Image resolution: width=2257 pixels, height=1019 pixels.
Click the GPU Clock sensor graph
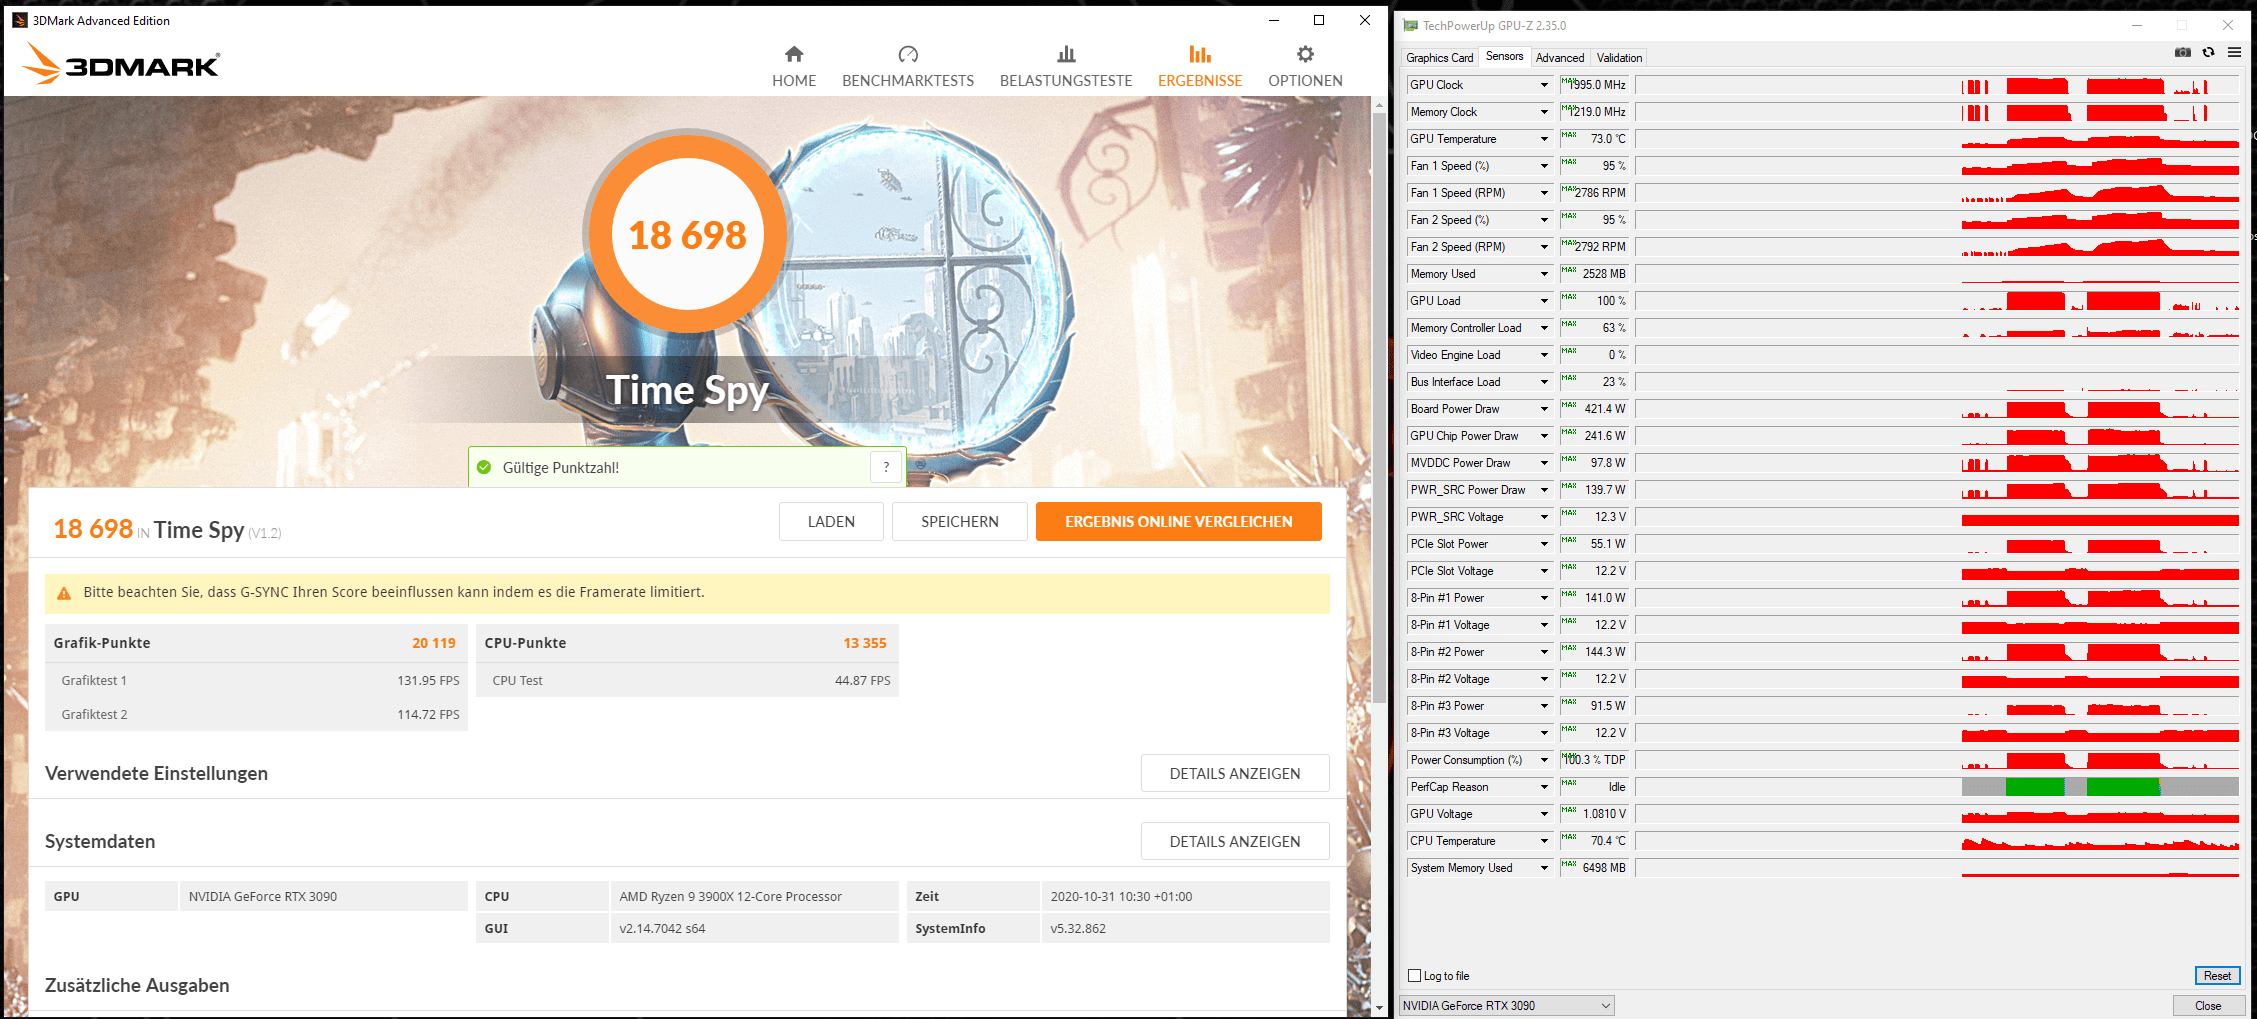(1937, 85)
